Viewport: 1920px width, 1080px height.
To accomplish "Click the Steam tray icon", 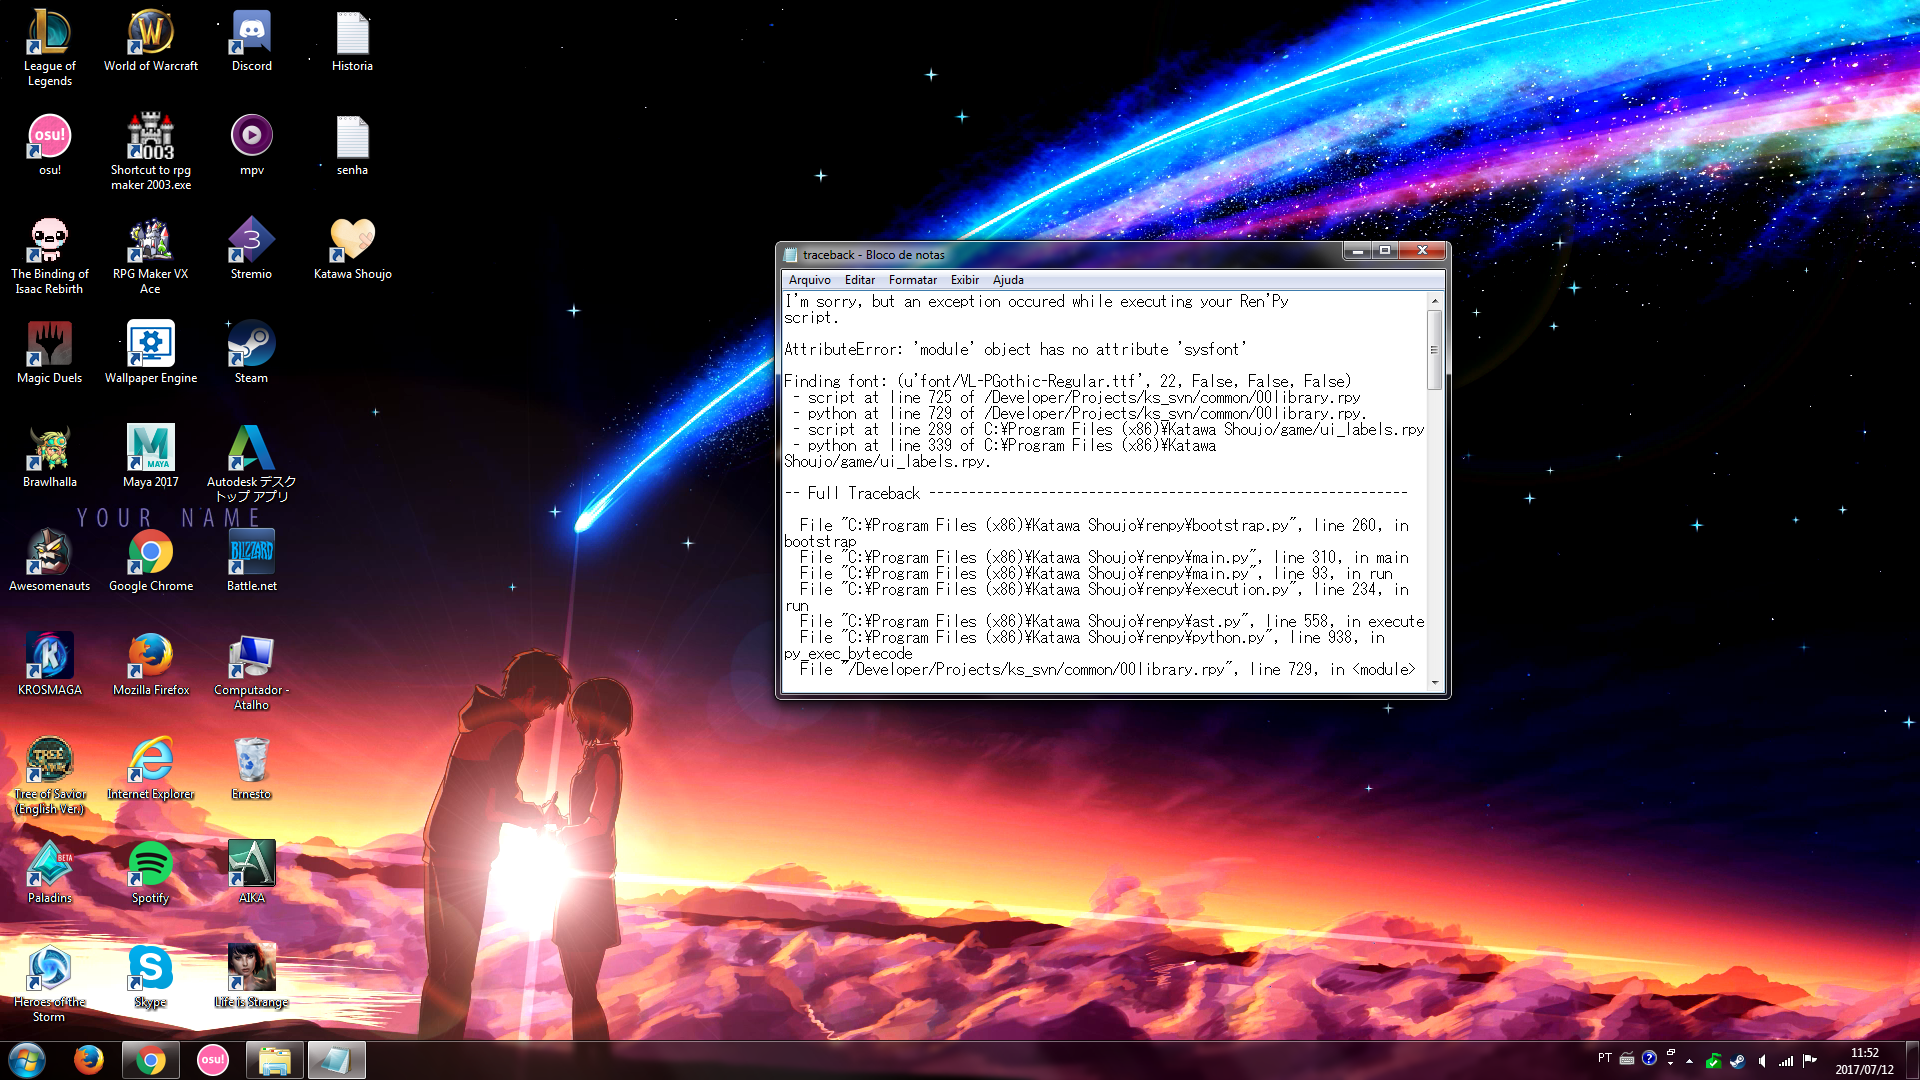I will click(1738, 1061).
